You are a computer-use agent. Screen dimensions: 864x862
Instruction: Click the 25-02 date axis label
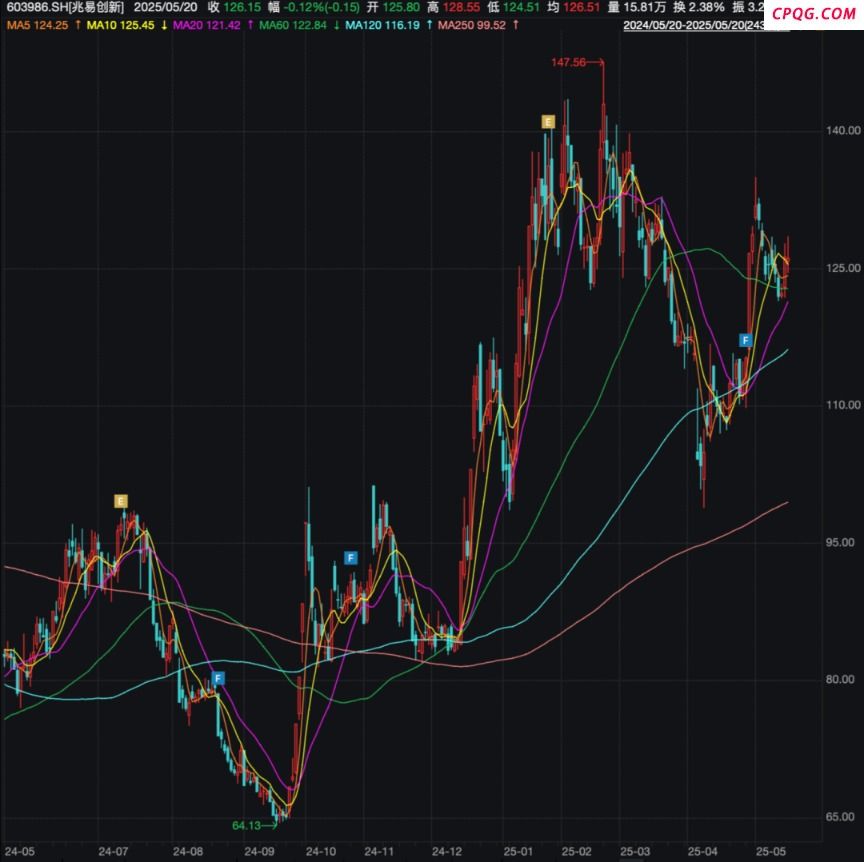576,852
